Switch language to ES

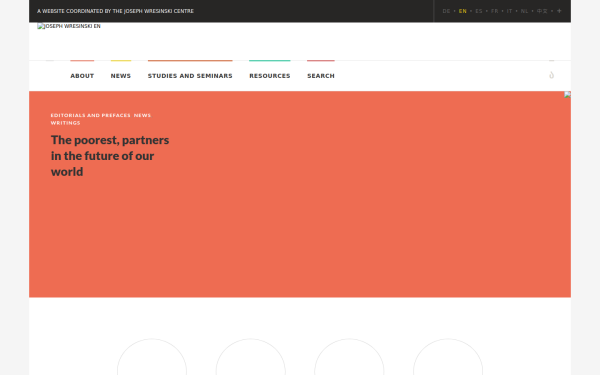479,11
